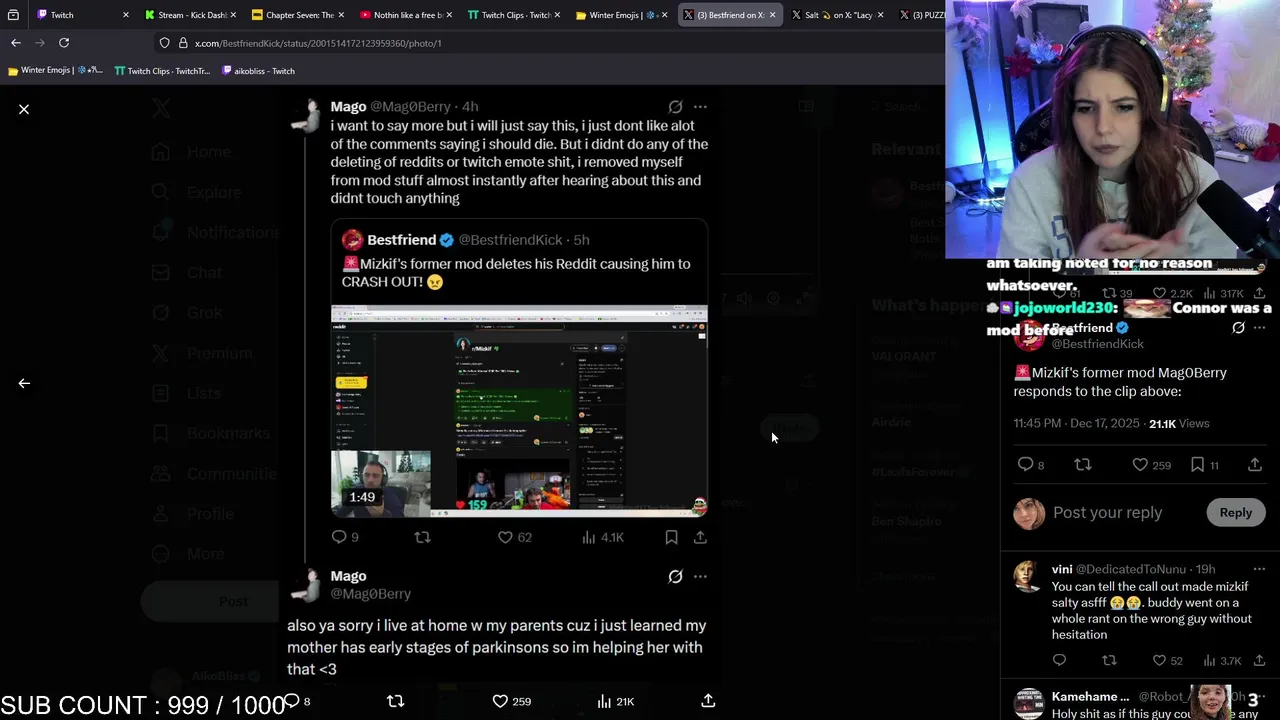Repost Bestfriend post from right panel
Image resolution: width=1280 pixels, height=720 pixels.
tap(1083, 465)
